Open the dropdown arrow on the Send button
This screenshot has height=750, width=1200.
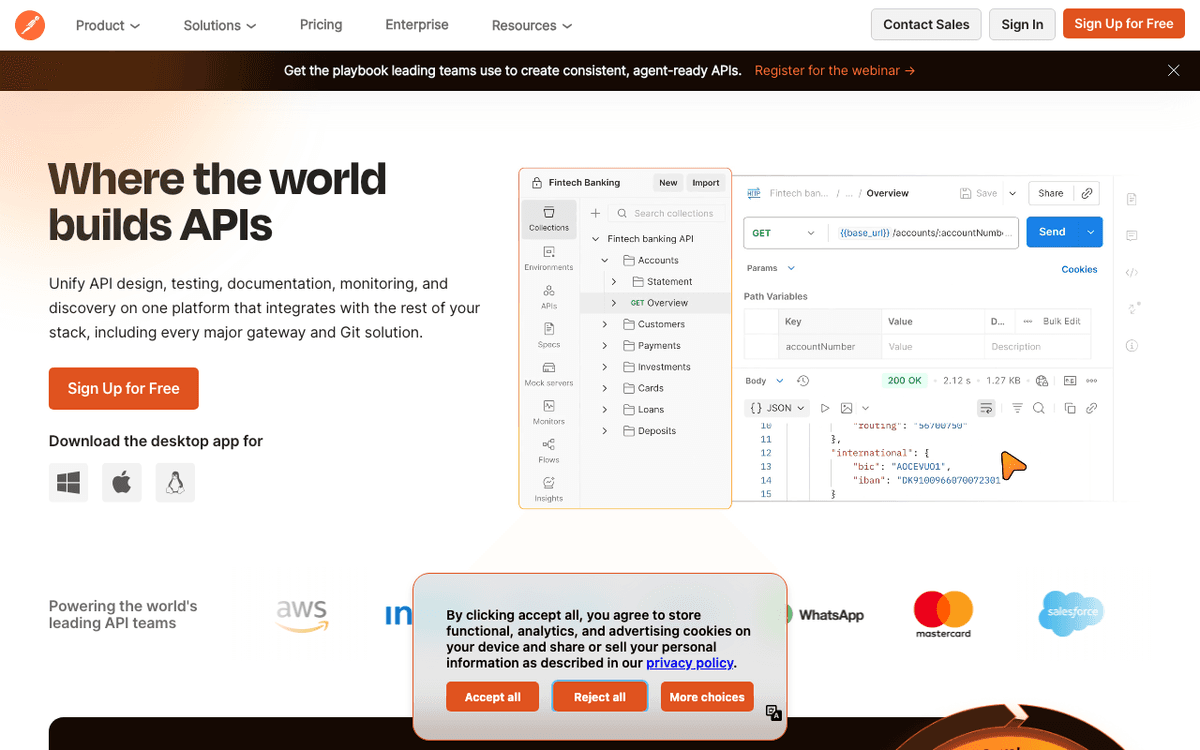[x=1091, y=232]
